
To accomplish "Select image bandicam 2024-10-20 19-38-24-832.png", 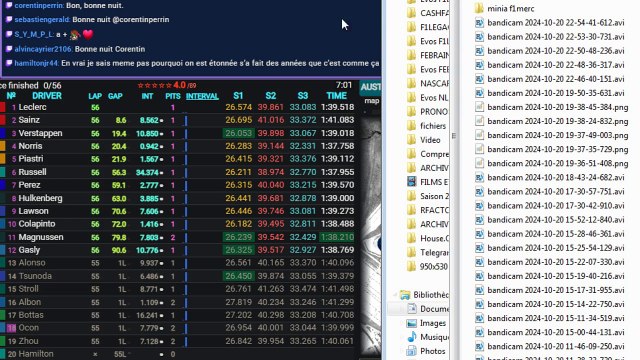I will (552, 121).
